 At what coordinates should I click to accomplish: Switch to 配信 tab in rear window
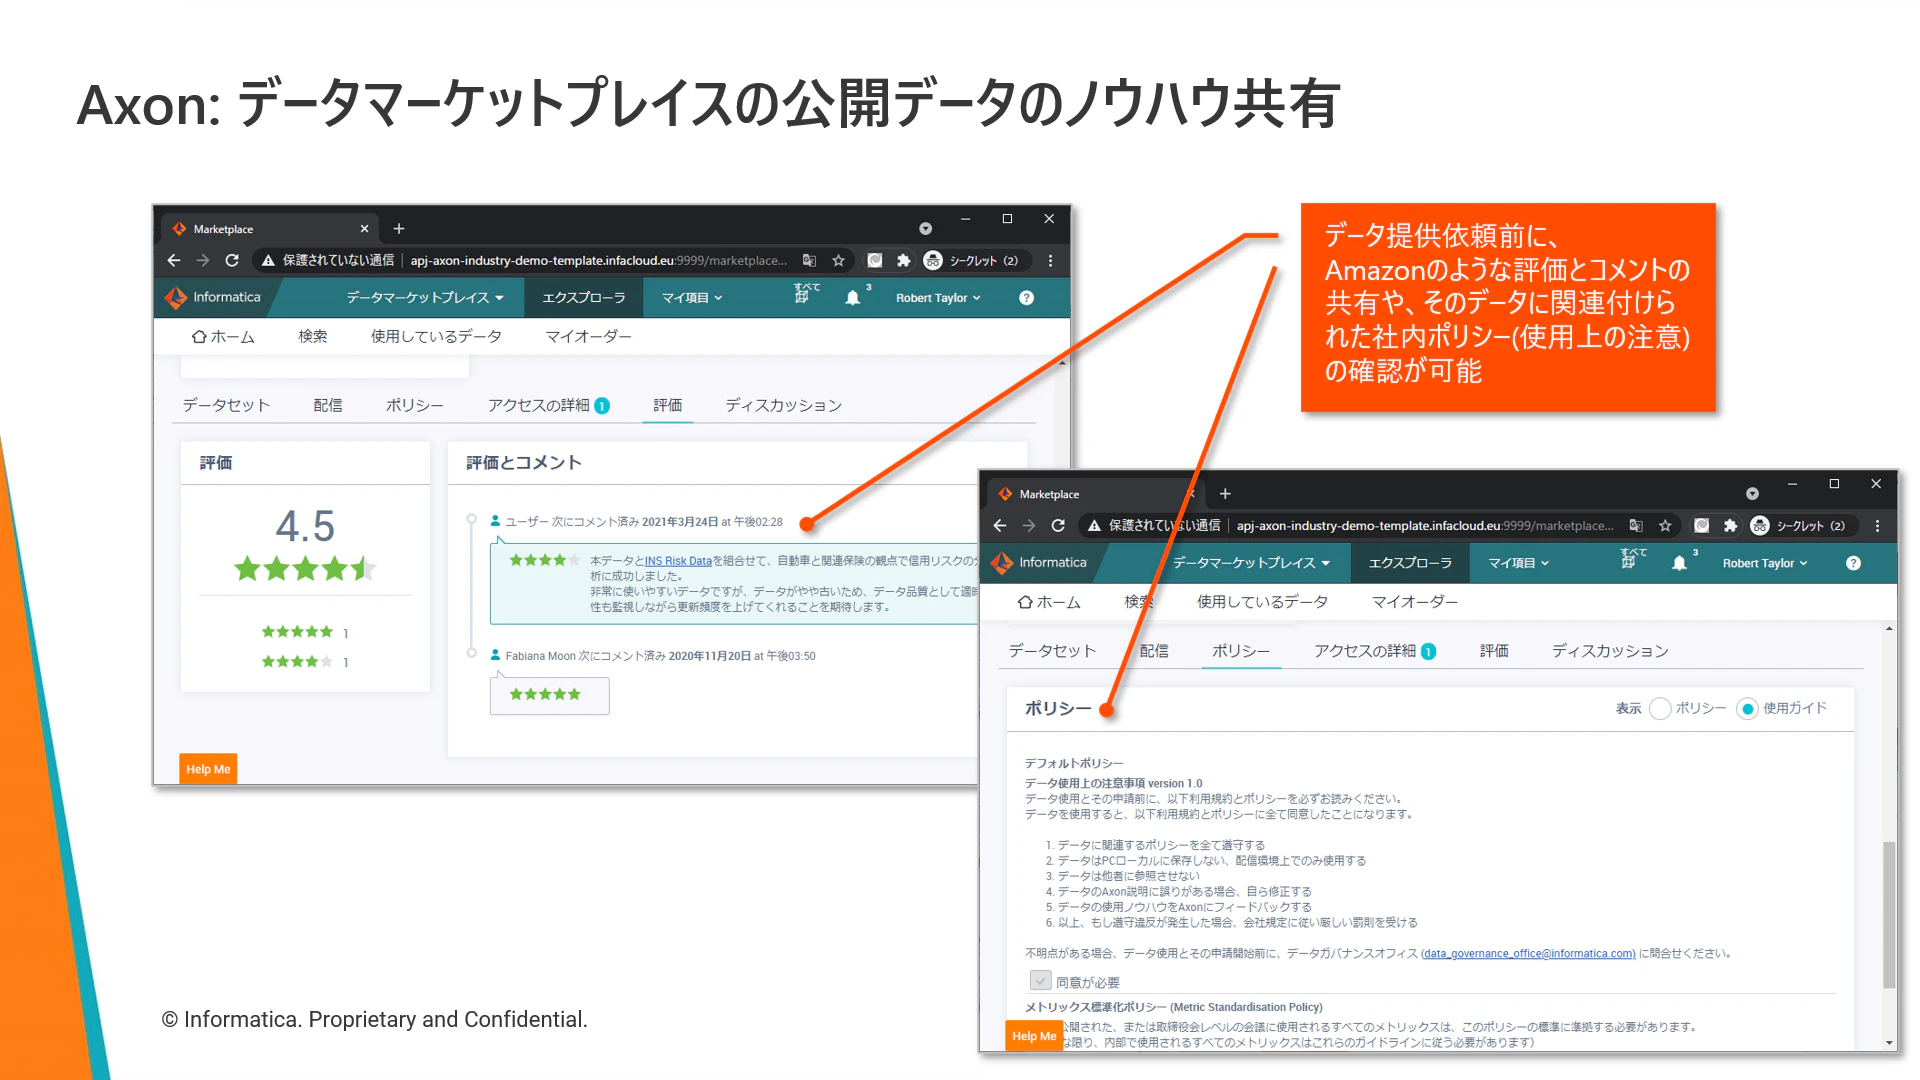(x=328, y=405)
